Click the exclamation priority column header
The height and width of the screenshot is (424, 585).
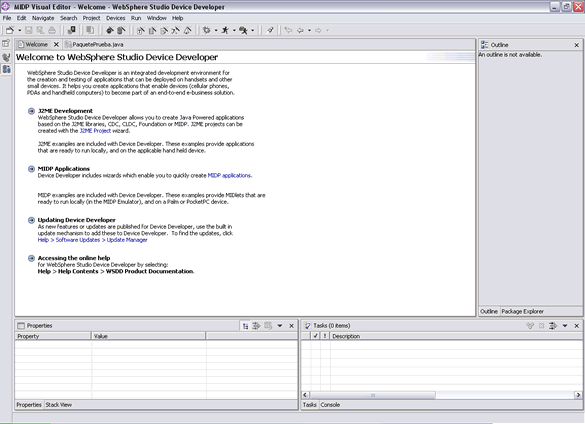click(325, 336)
